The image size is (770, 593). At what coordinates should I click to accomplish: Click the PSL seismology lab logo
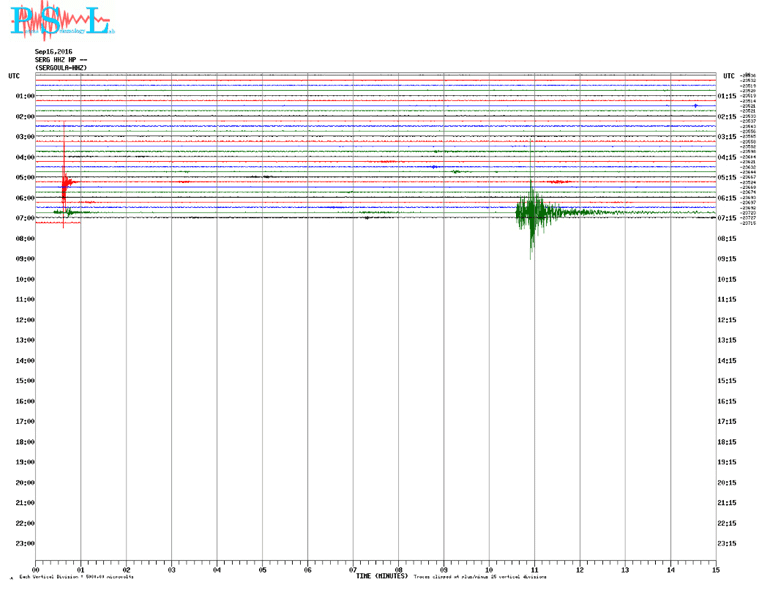[59, 21]
